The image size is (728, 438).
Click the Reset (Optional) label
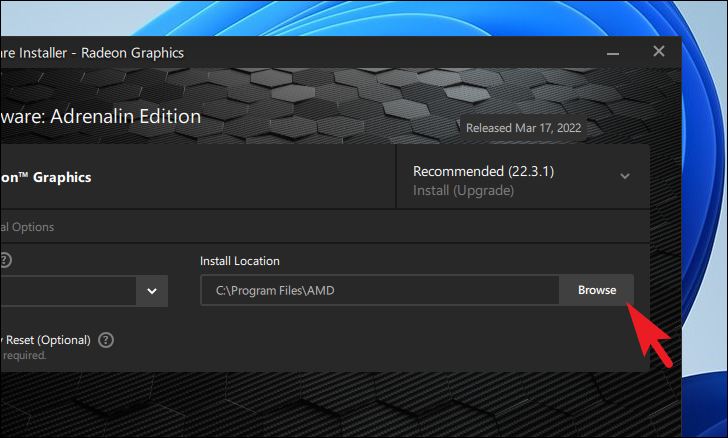[x=46, y=340]
